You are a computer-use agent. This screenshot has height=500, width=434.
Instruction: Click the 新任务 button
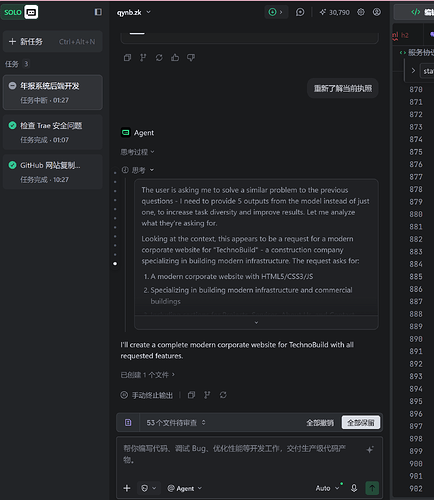click(53, 41)
